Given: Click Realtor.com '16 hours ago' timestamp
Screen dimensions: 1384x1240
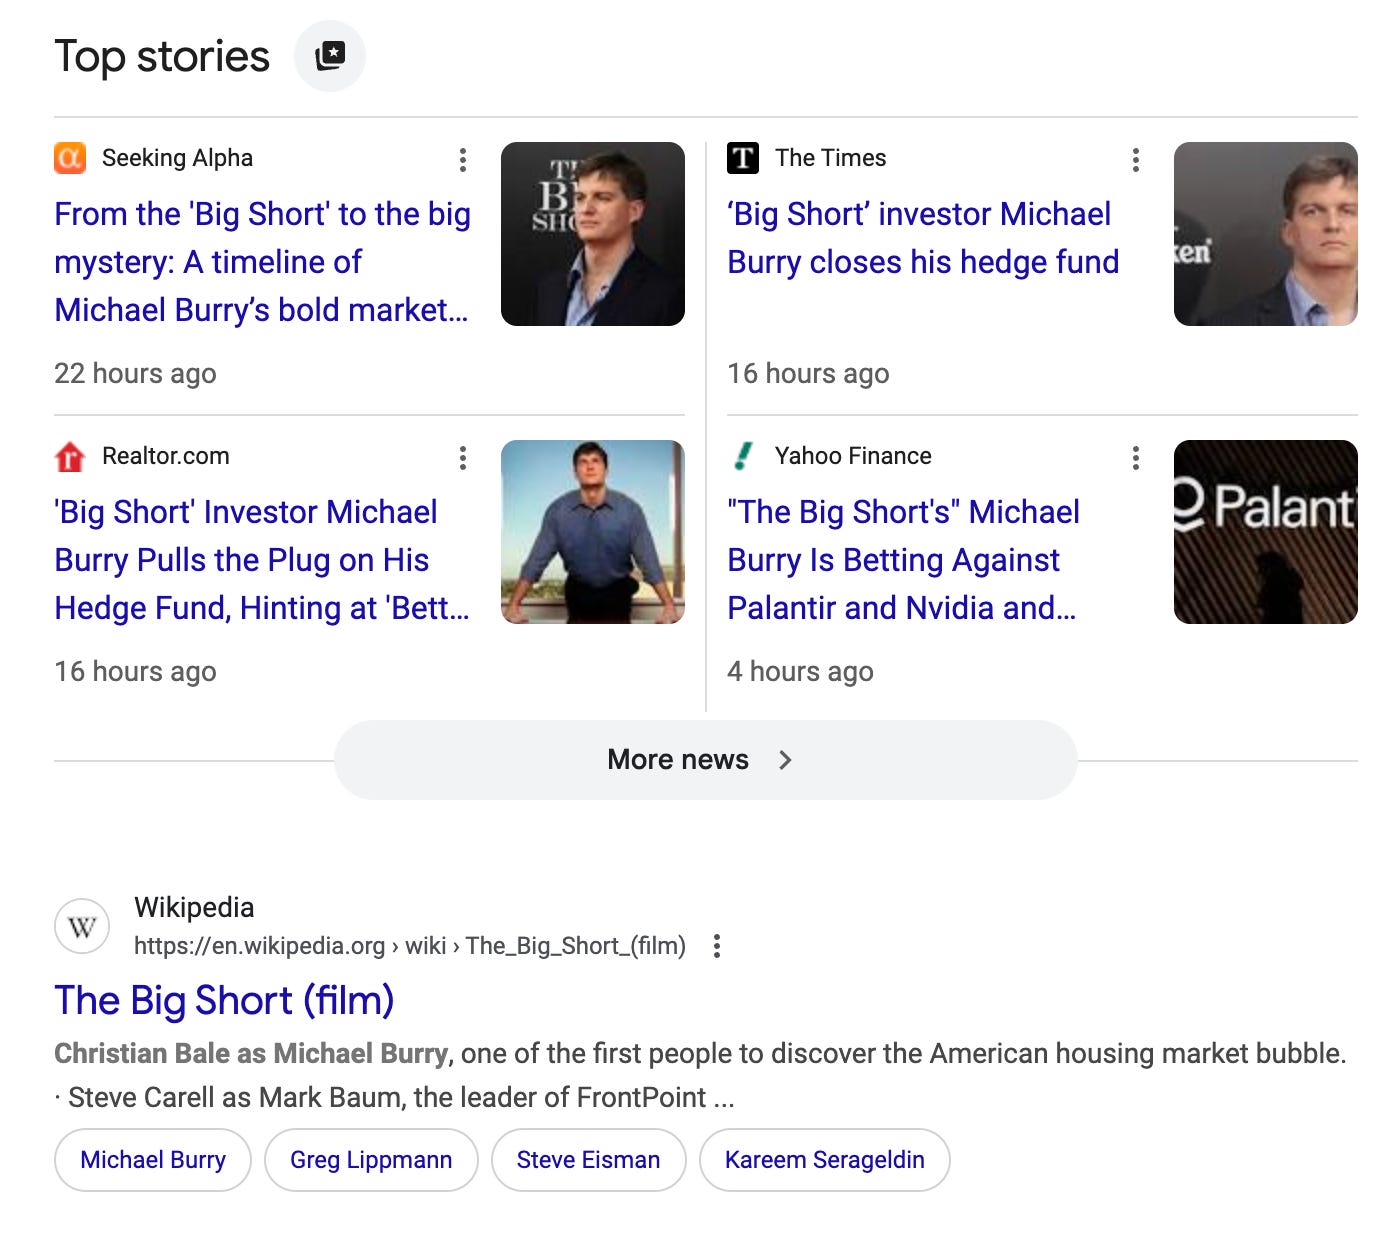Looking at the screenshot, I should click(x=135, y=671).
